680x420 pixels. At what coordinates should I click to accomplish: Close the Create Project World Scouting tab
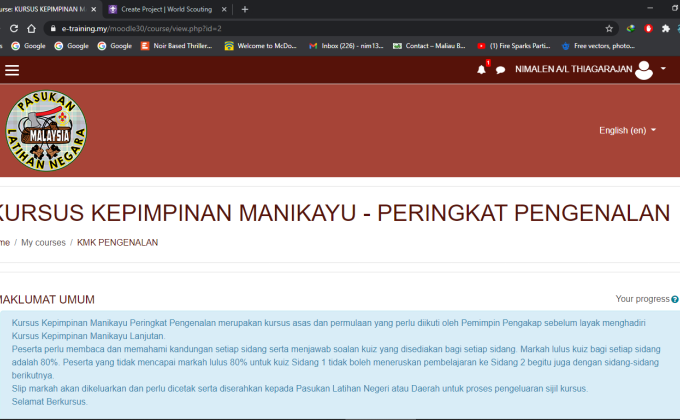(x=224, y=9)
